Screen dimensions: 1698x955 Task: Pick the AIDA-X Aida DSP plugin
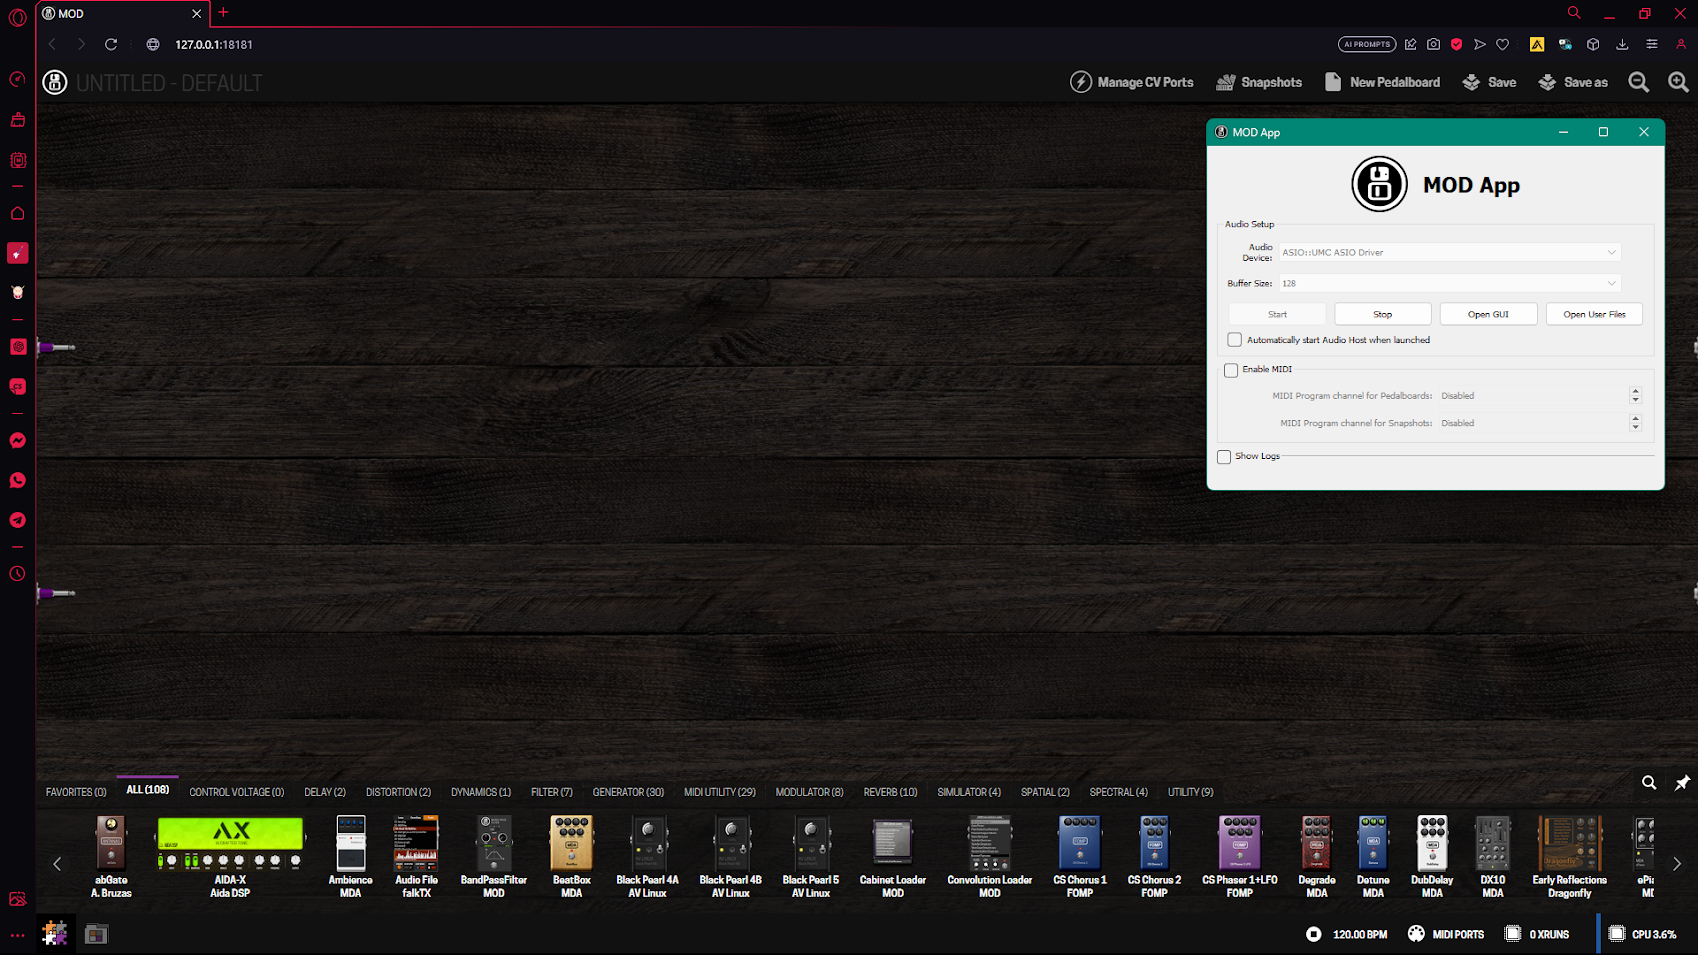tap(230, 856)
